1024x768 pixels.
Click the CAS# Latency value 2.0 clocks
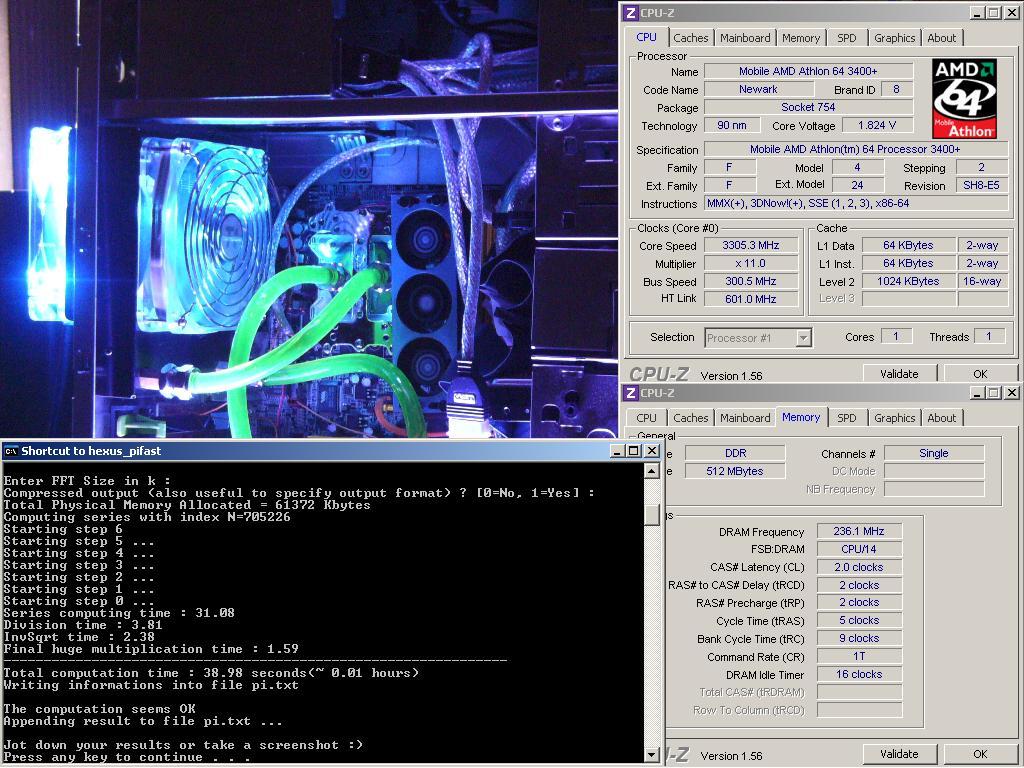(859, 568)
